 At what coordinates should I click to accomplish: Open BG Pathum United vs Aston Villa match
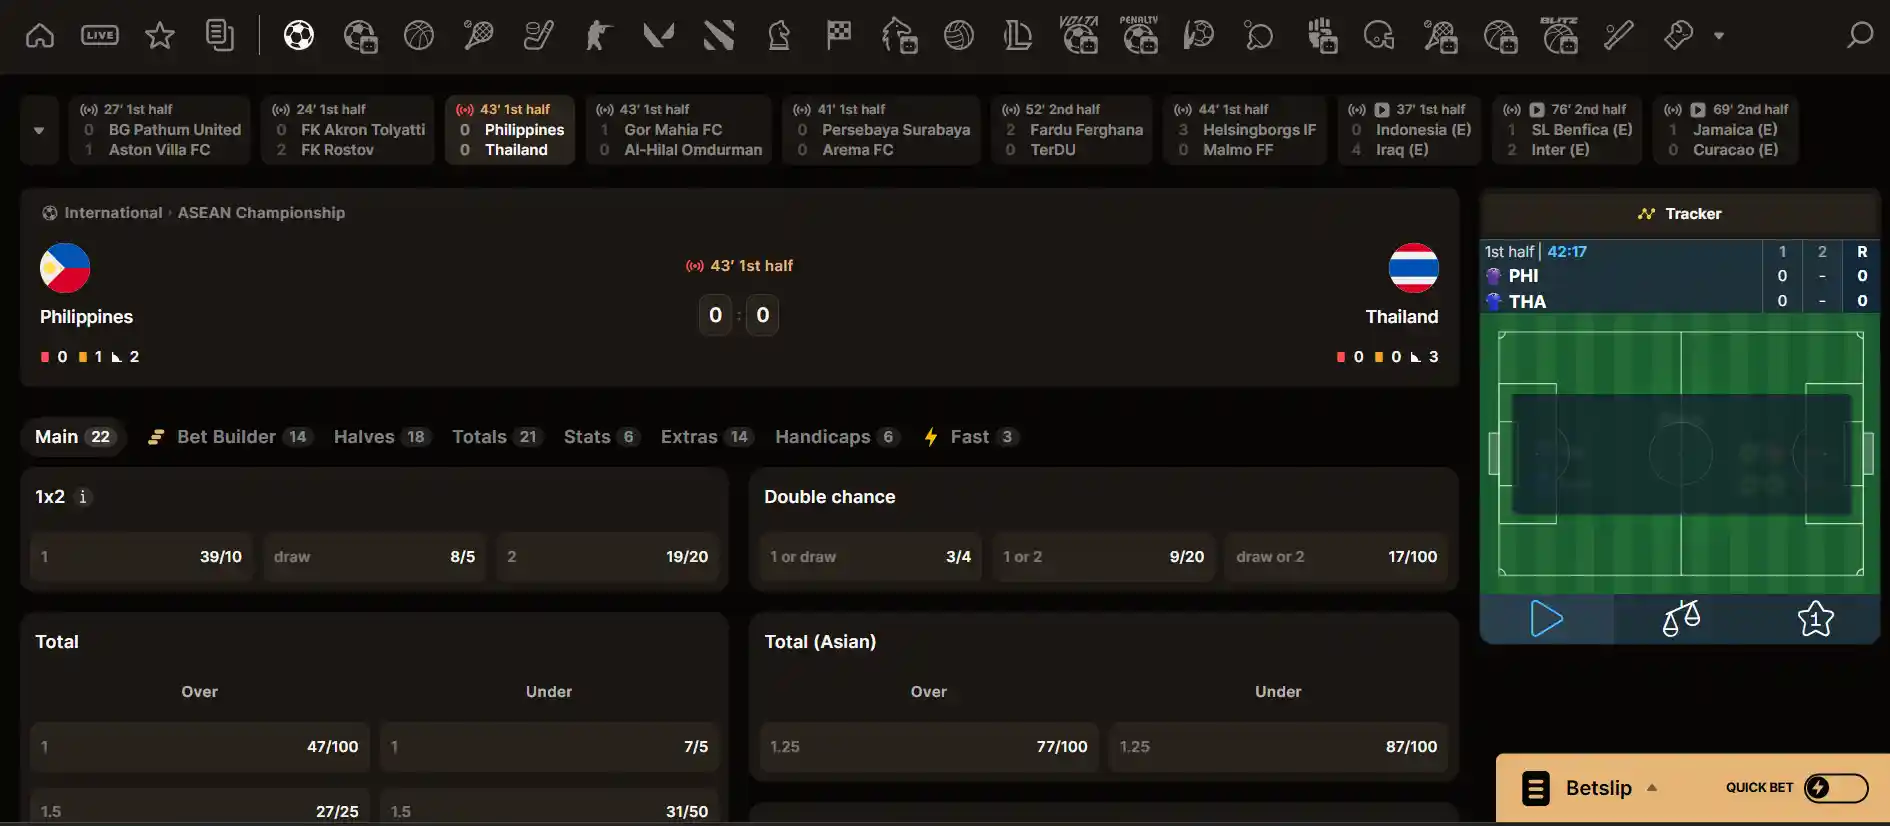tap(160, 130)
